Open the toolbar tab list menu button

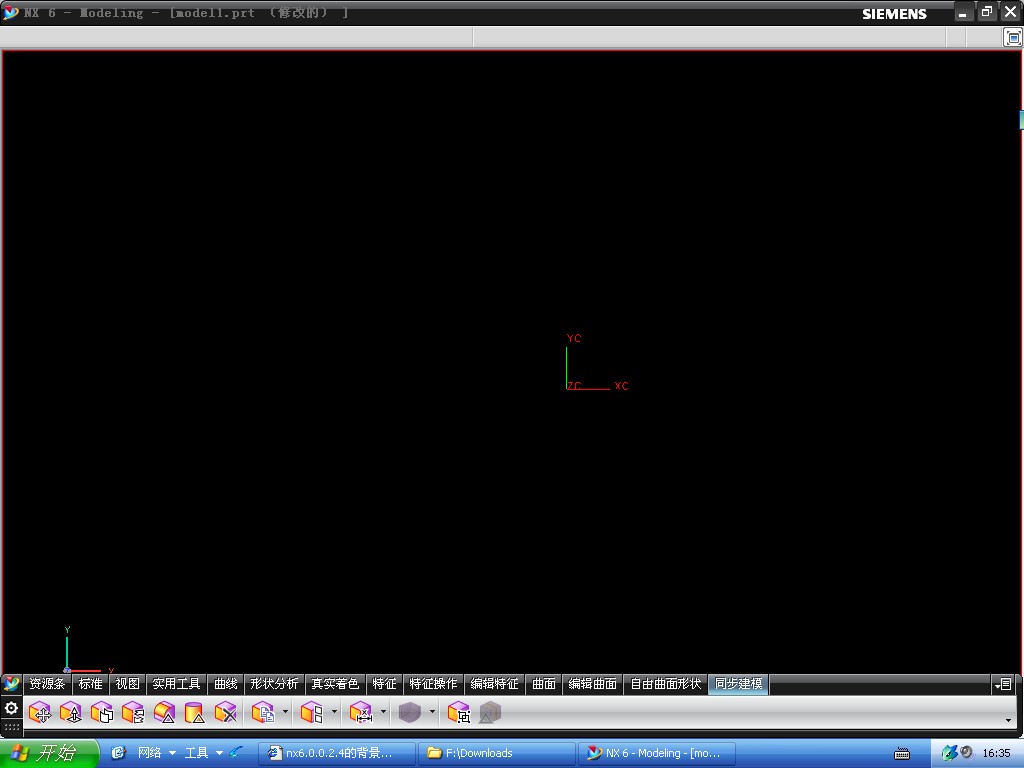click(x=1003, y=684)
